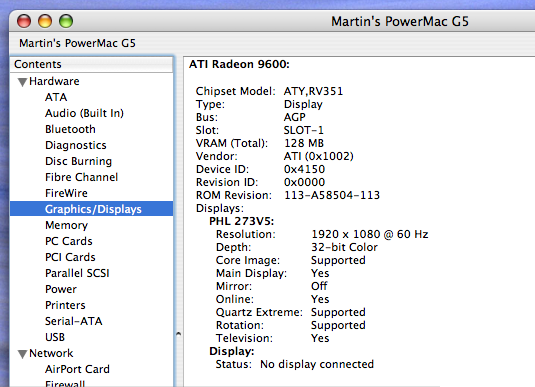Open Audio (Built In) hardware entry
The height and width of the screenshot is (387, 535).
click(84, 113)
